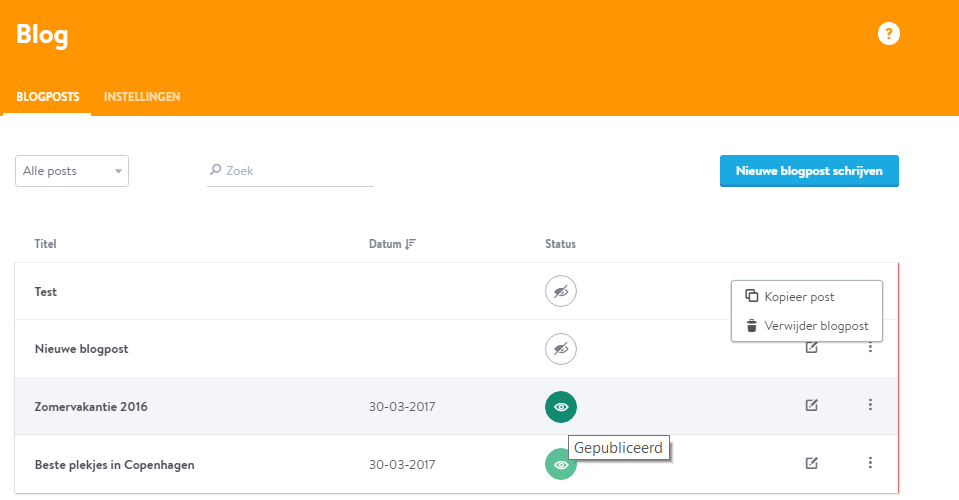Open the Test post title

[46, 292]
